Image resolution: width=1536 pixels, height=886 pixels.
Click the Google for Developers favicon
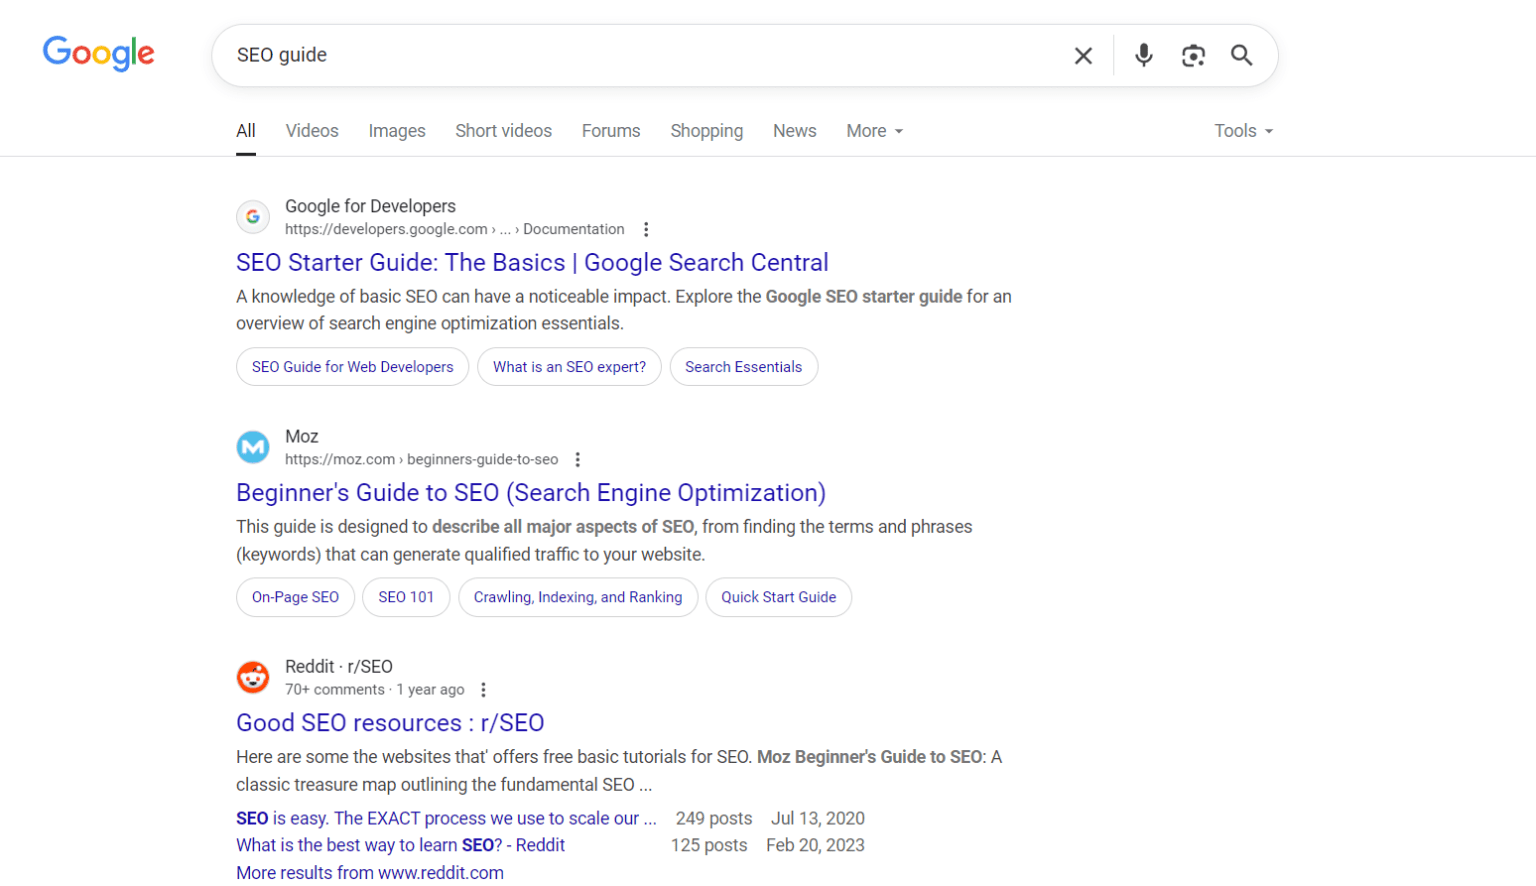click(x=253, y=217)
